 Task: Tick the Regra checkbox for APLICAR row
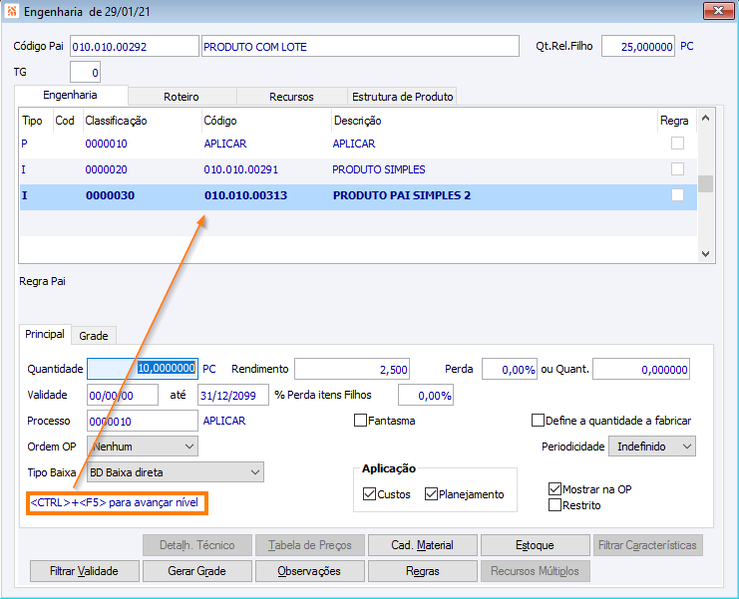point(677,143)
